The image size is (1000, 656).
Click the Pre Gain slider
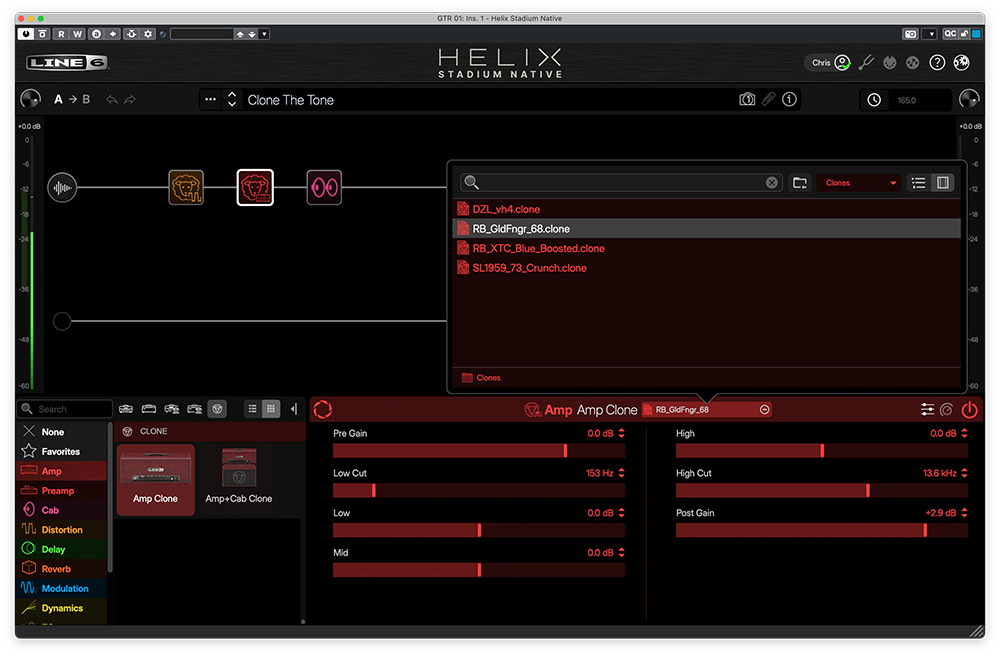point(479,451)
